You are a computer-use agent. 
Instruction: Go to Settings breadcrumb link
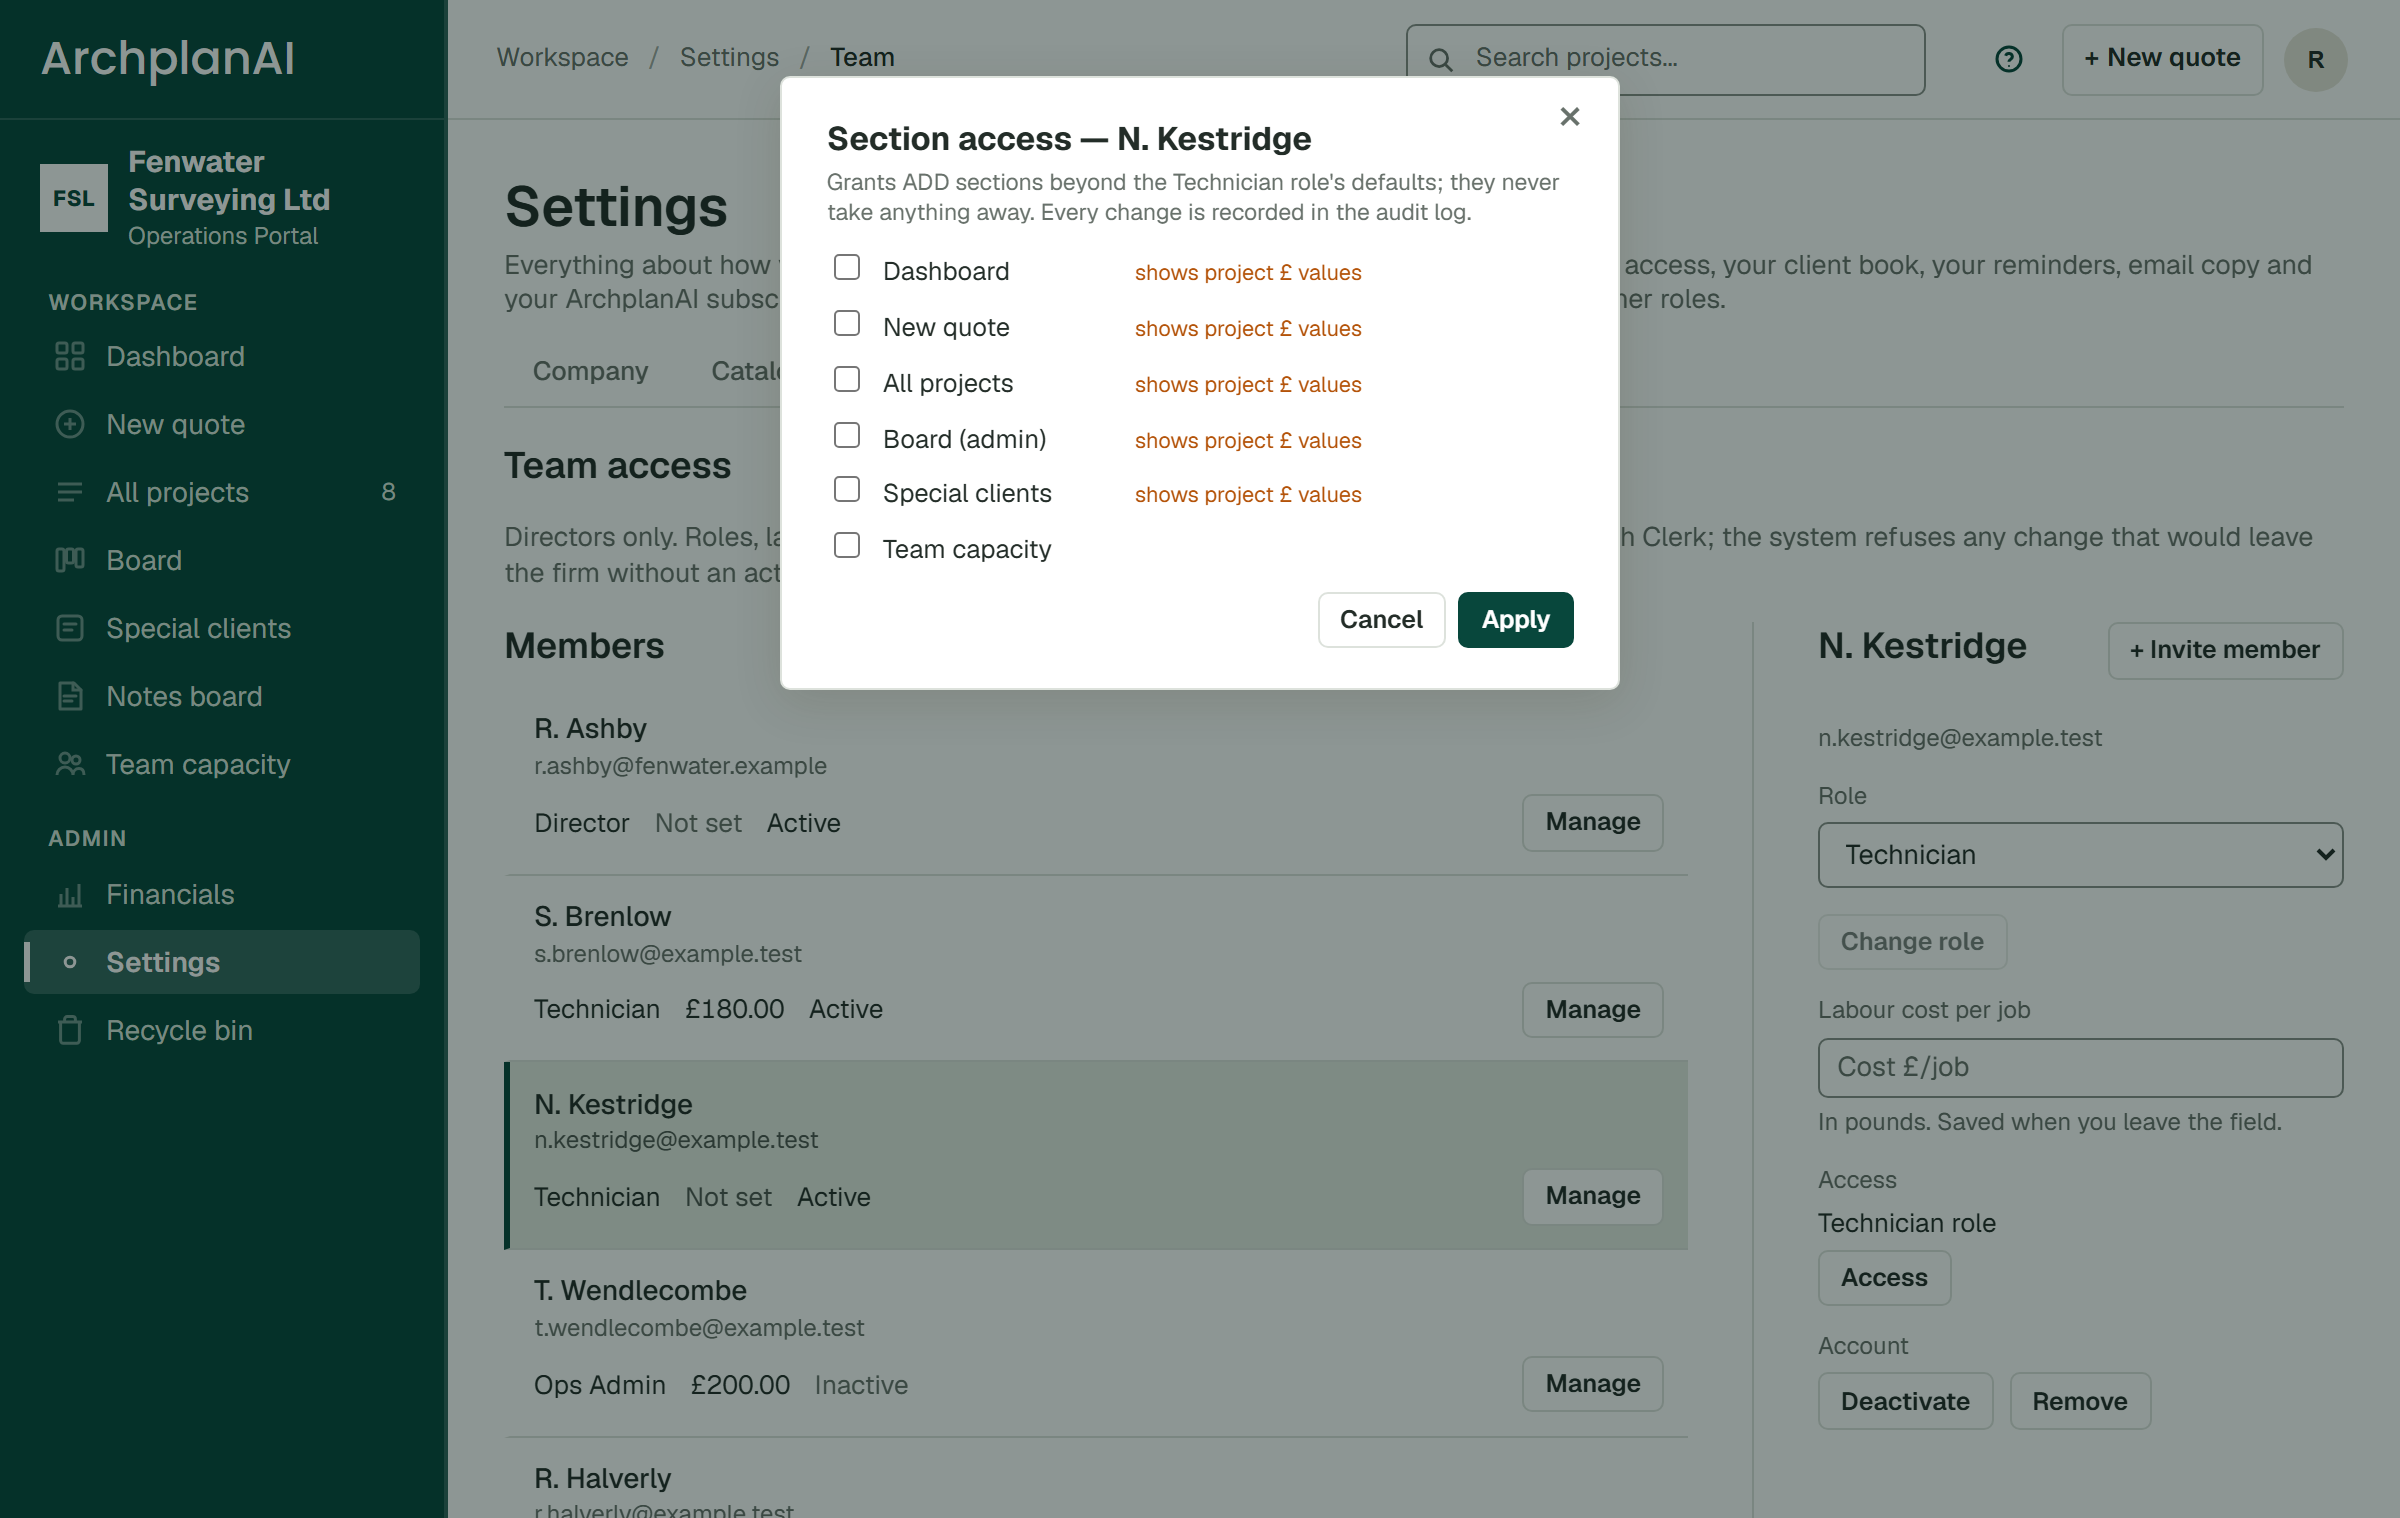729,57
